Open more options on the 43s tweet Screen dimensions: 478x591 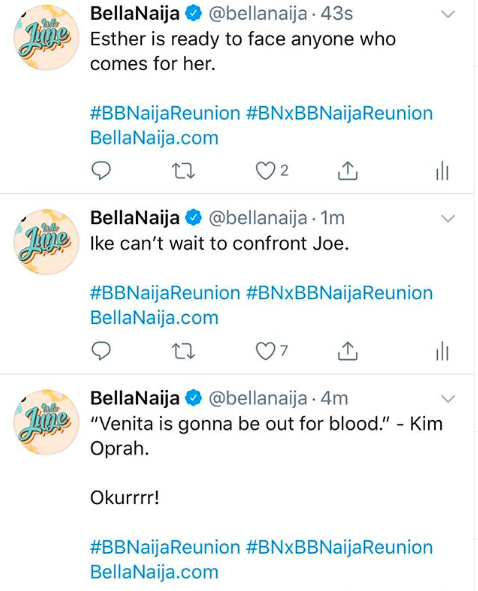(448, 14)
